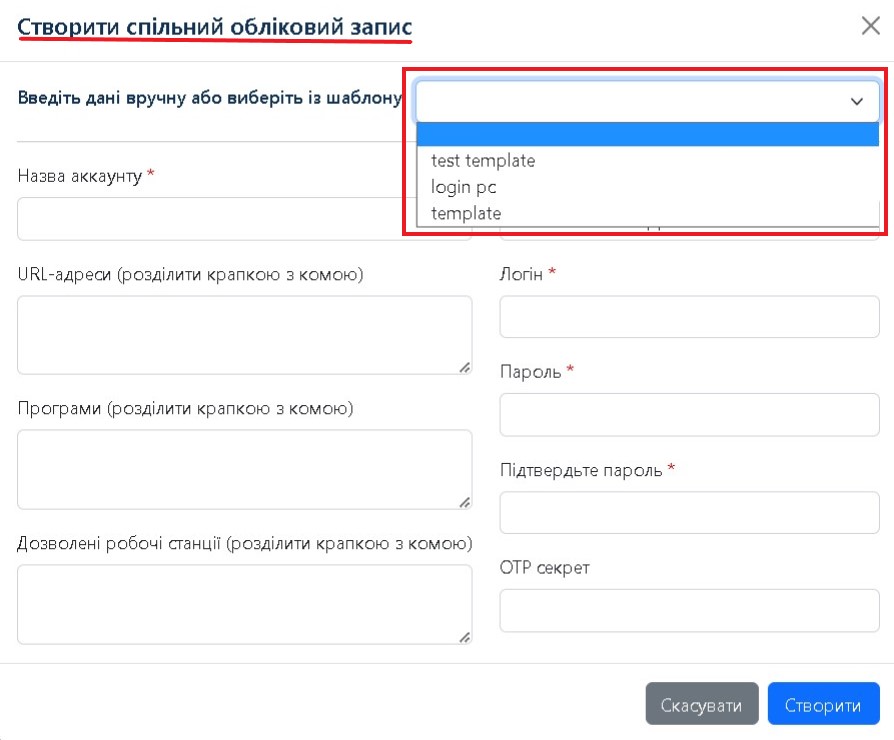Click the Програми text area resize handle
The image size is (894, 740).
pos(465,502)
